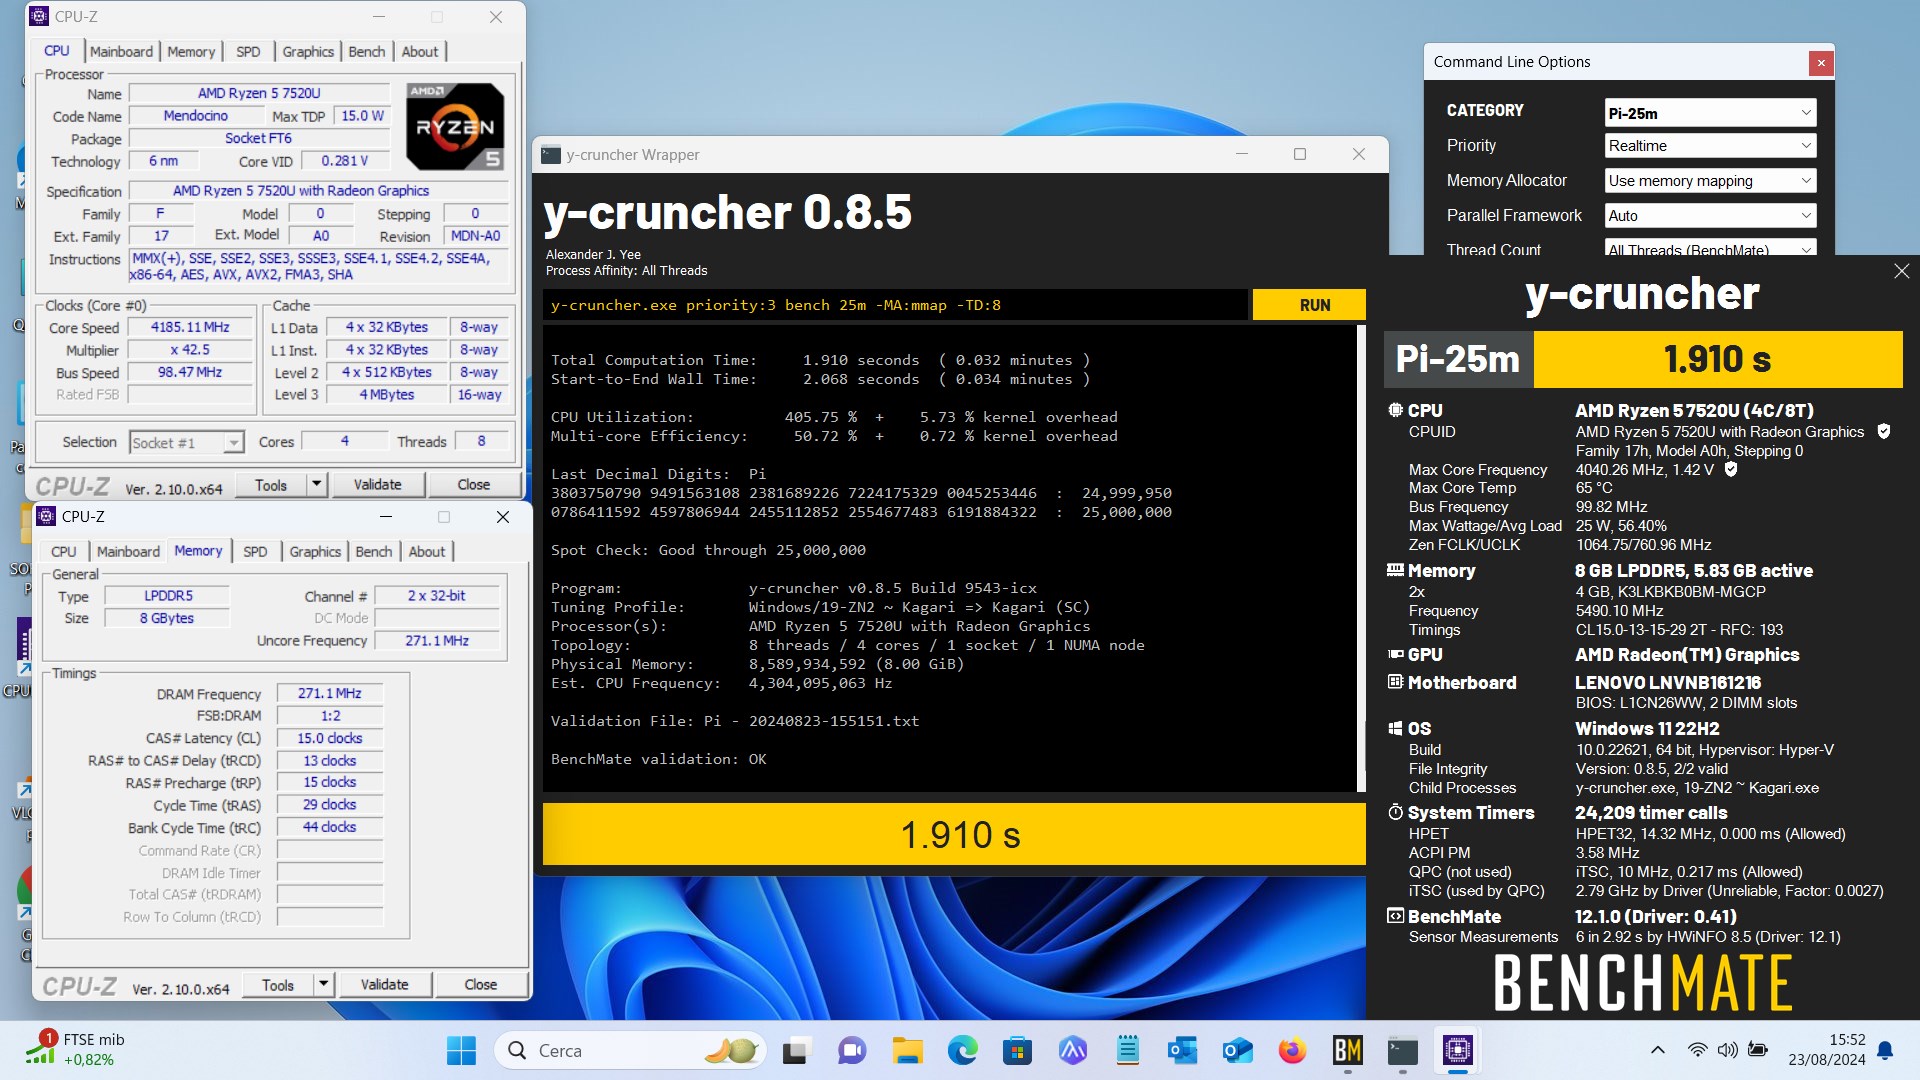Viewport: 1920px width, 1080px height.
Task: Switch to Mainboard tab in top CPU-Z window
Action: click(x=121, y=52)
